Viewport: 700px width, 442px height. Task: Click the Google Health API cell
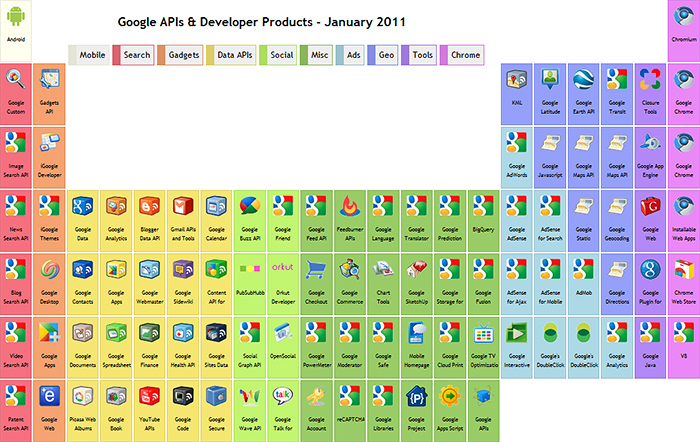point(183,348)
